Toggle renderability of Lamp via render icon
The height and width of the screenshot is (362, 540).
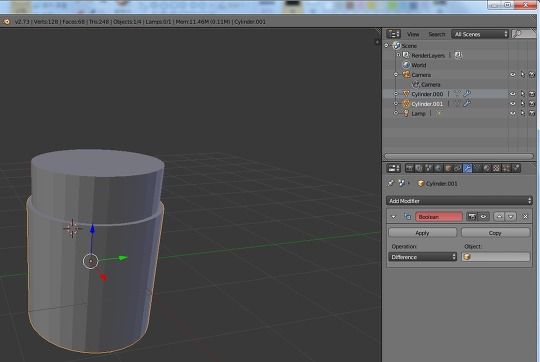[532, 113]
